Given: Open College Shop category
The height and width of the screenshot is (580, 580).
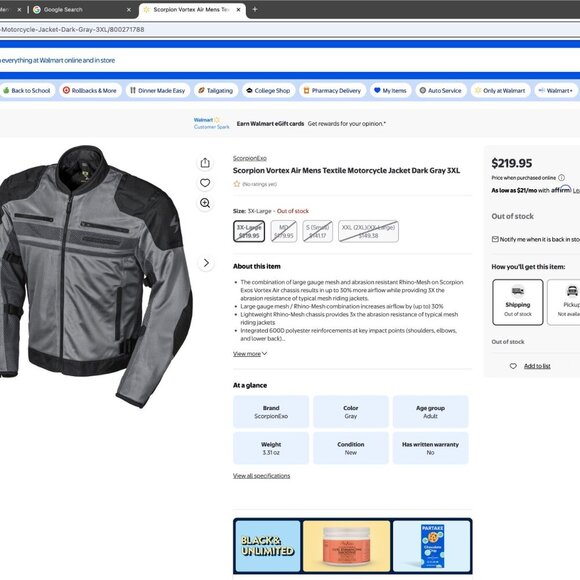Looking at the screenshot, I should pyautogui.click(x=269, y=90).
